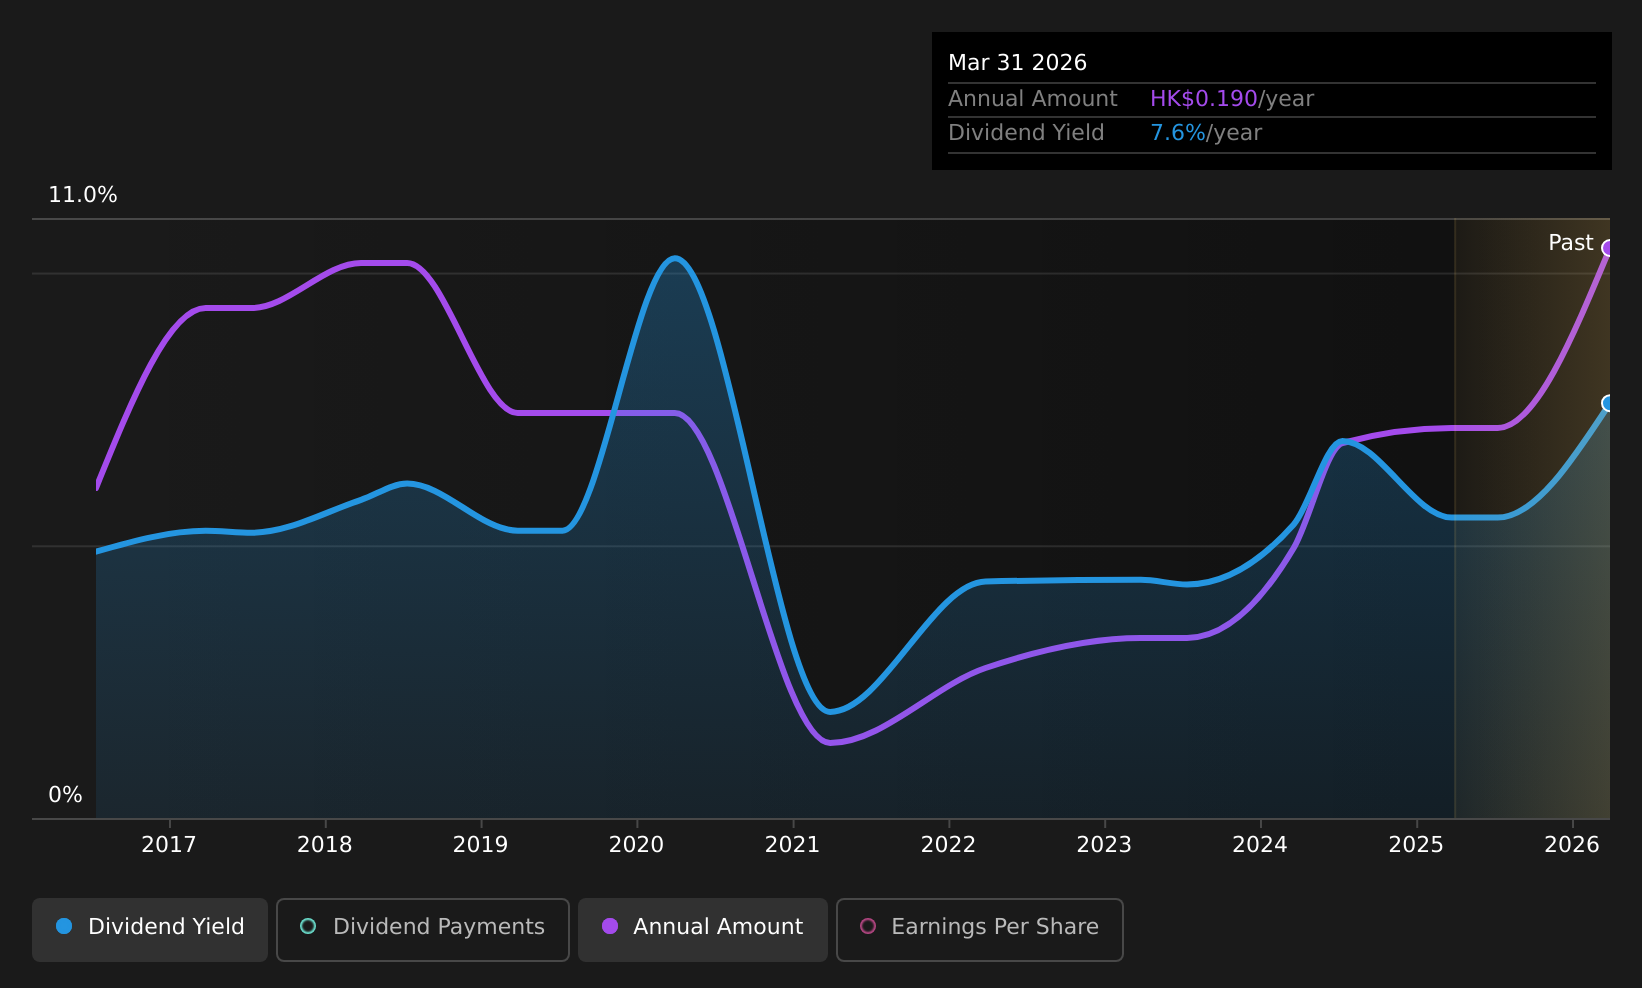This screenshot has height=988, width=1642.
Task: Click the HK$0.190 annual amount value
Action: point(1204,99)
